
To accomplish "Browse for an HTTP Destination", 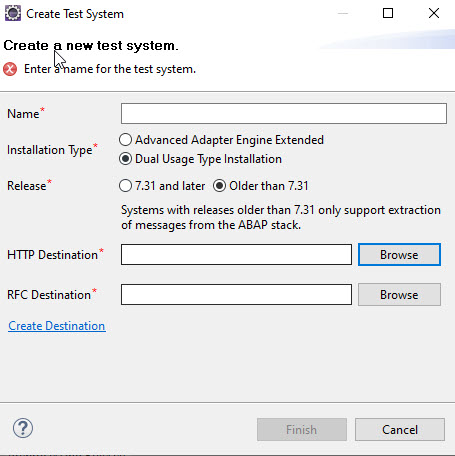I will 399,255.
